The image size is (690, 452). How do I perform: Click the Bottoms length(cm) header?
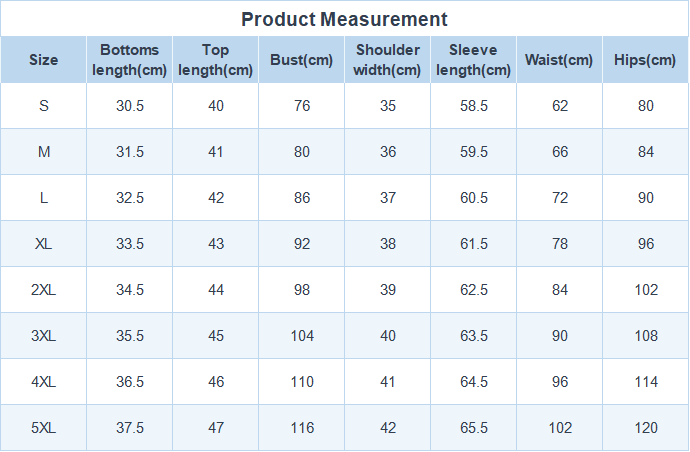(129, 60)
